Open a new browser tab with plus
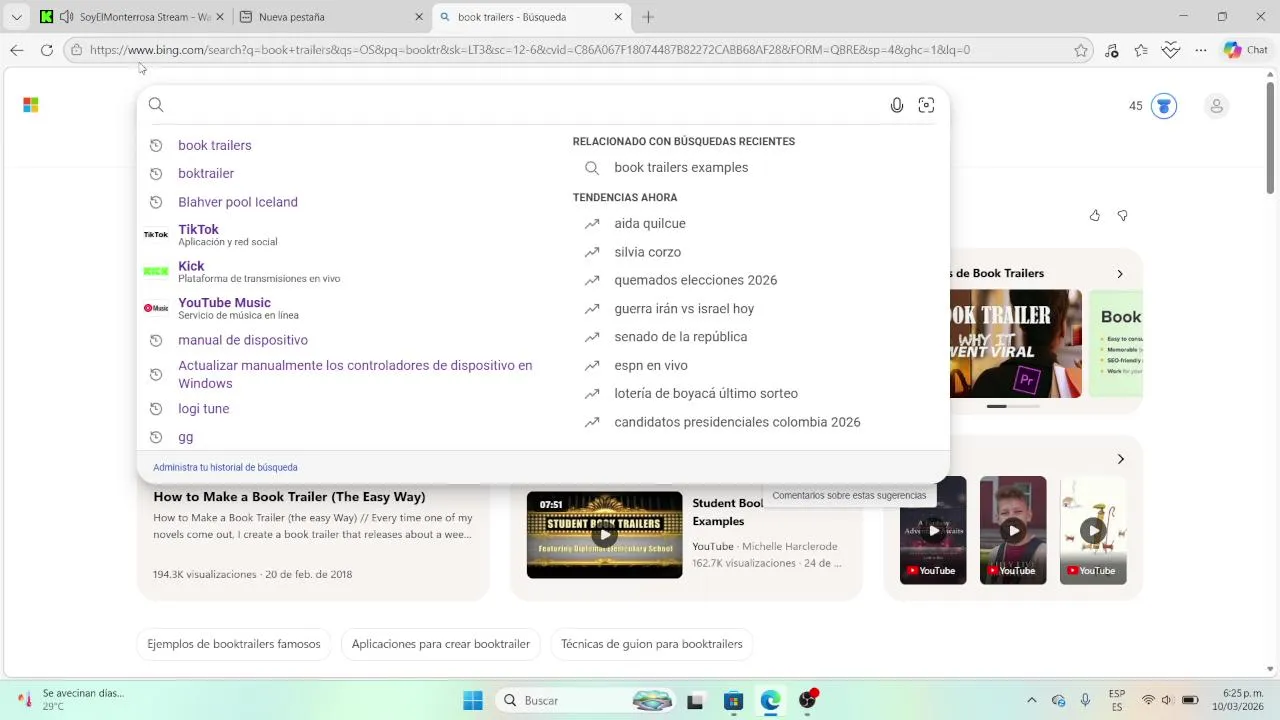 click(x=648, y=17)
